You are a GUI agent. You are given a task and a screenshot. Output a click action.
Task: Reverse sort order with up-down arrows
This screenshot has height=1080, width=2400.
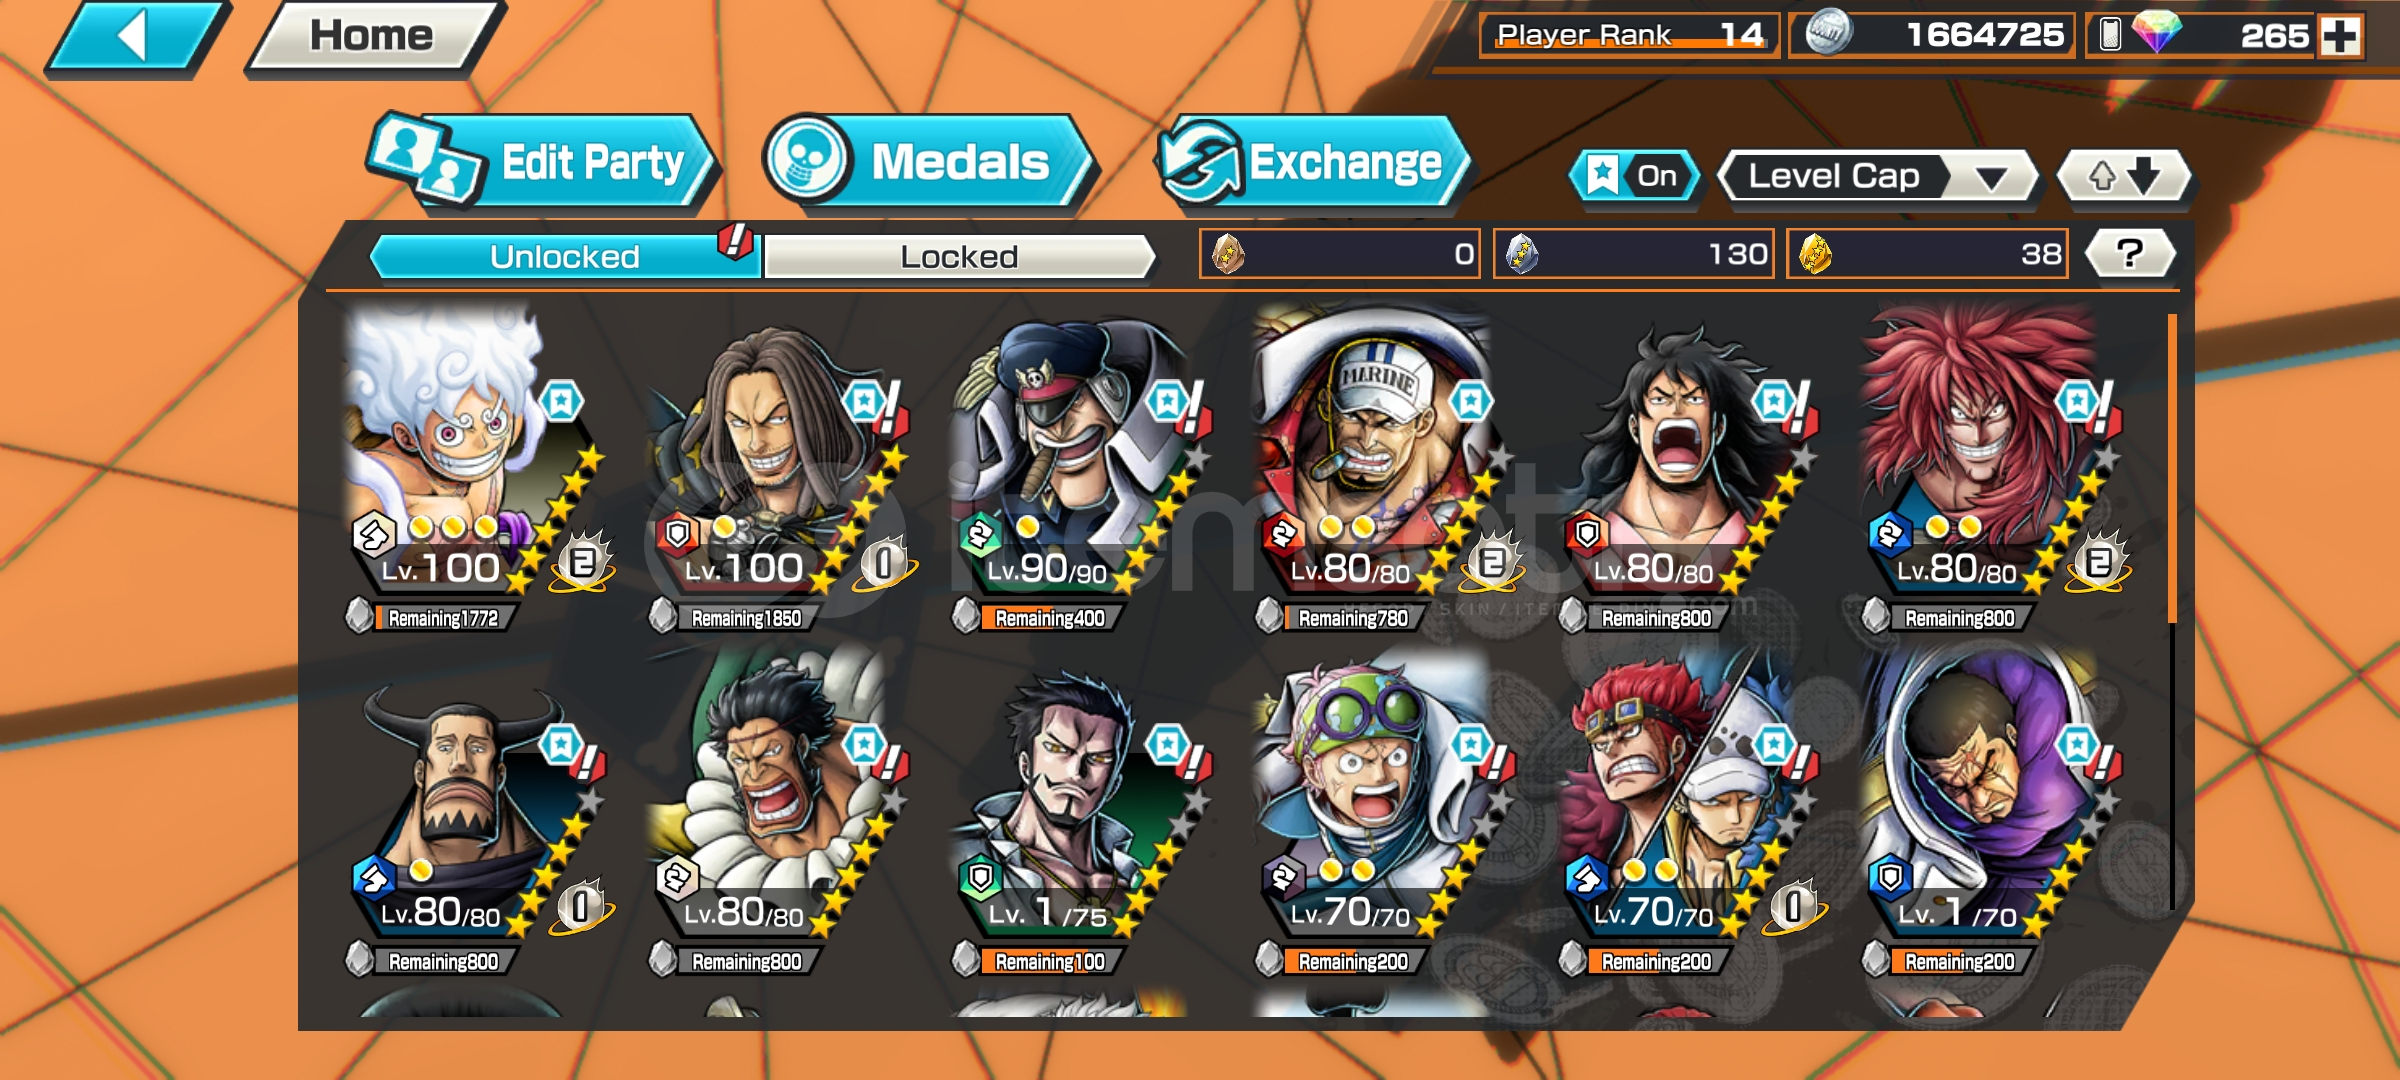pyautogui.click(x=2124, y=177)
